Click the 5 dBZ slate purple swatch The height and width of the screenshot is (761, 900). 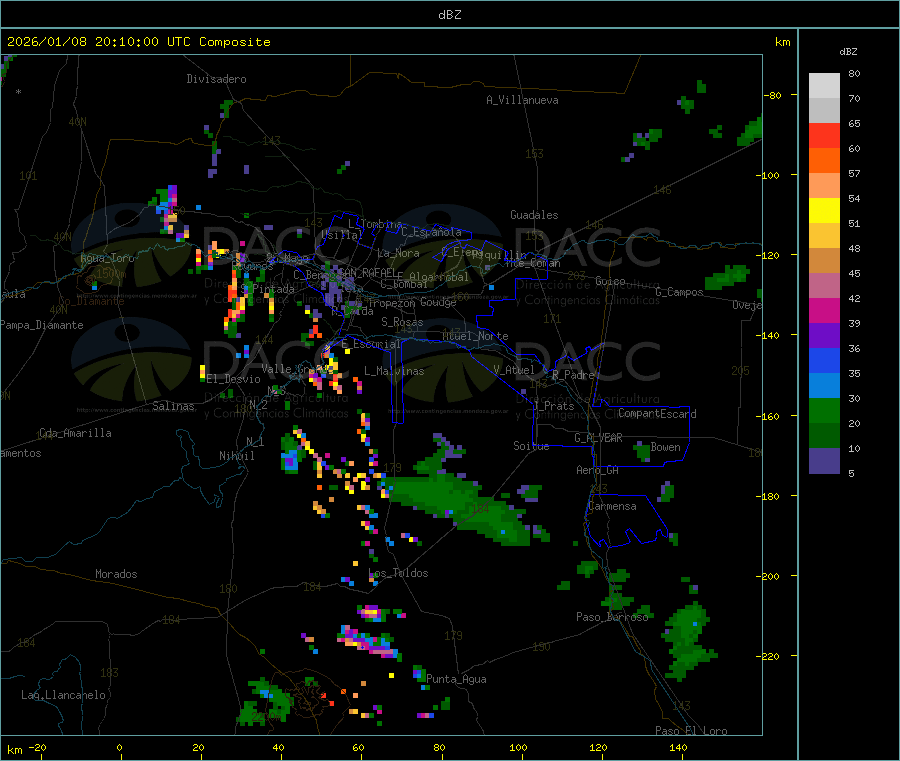824,461
